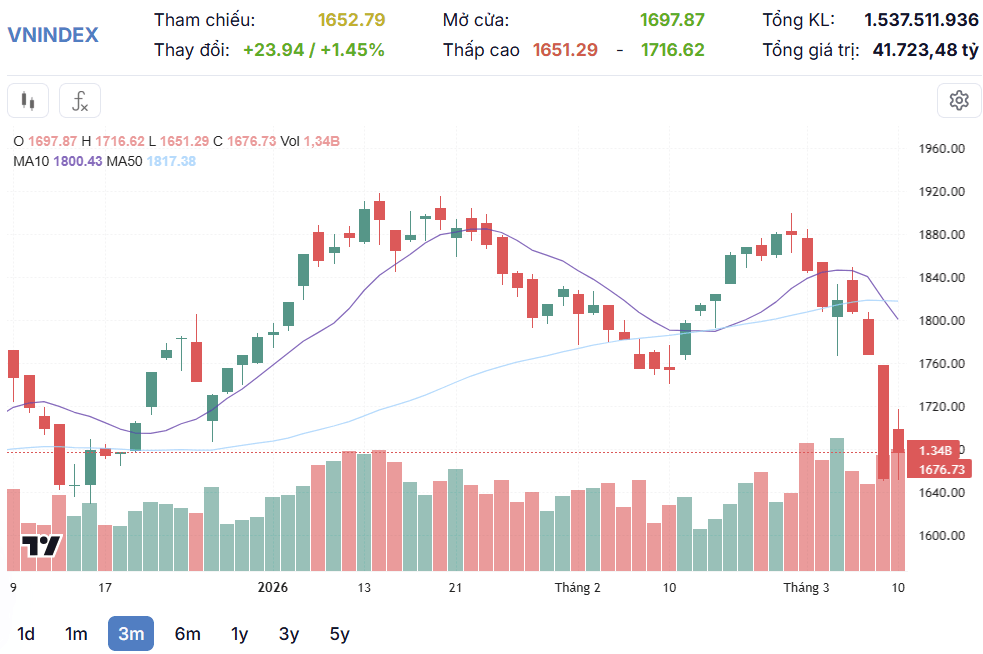This screenshot has height=654, width=983.
Task: Click the TradingView logo on the chart
Action: (41, 546)
